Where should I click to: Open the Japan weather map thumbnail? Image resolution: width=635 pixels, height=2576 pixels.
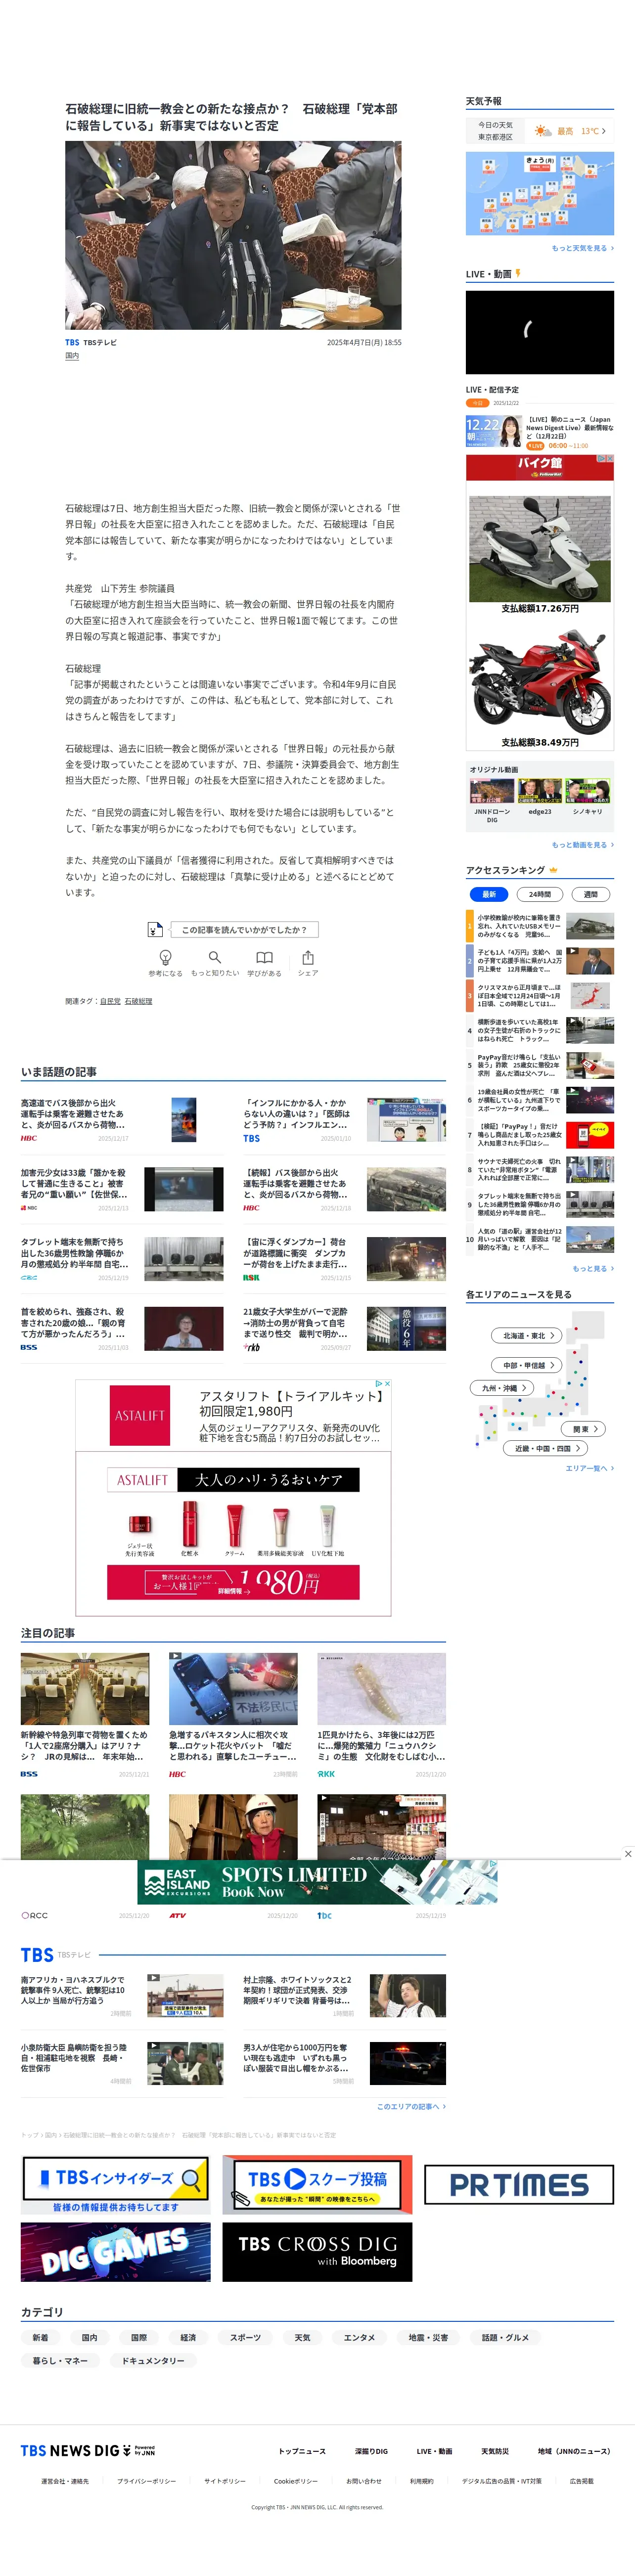coord(539,194)
